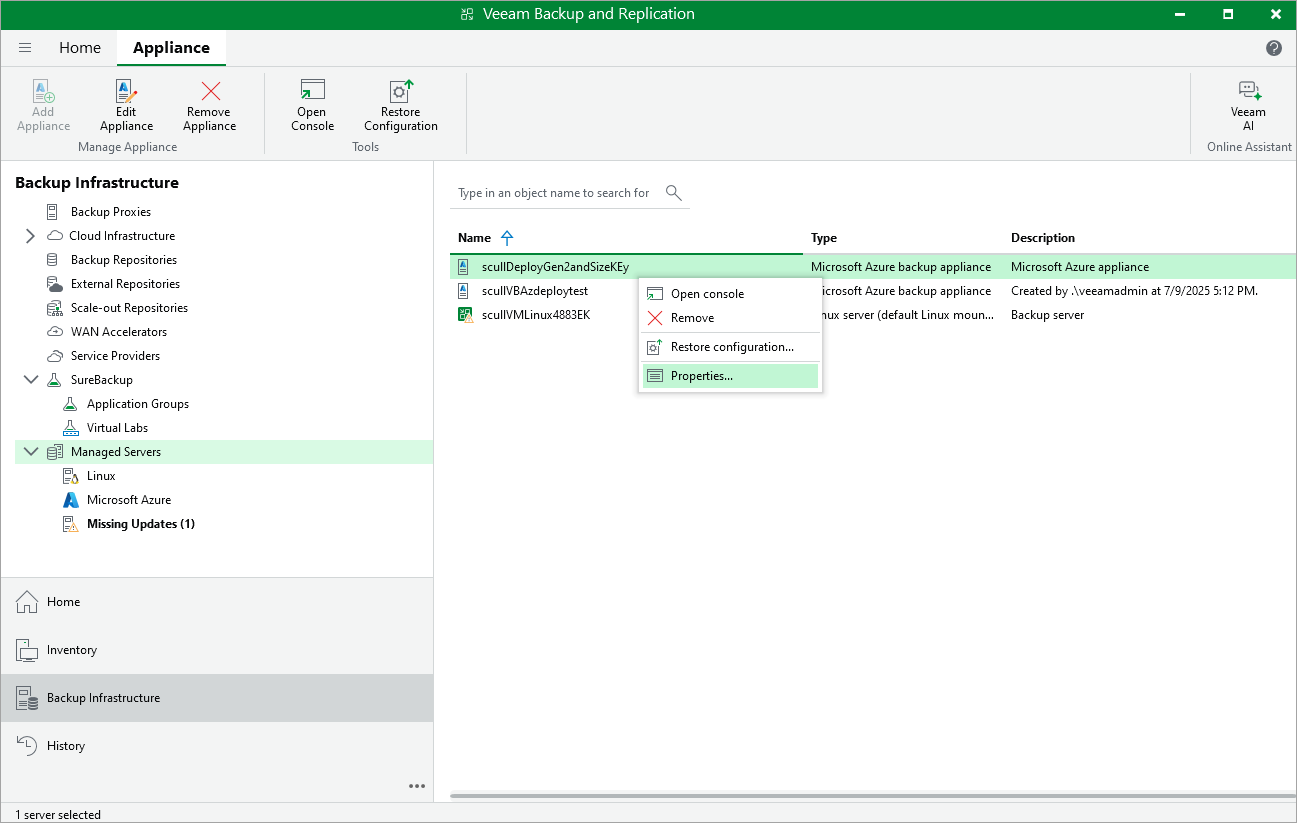The image size is (1297, 823).
Task: Click the Missing Updates warning icon
Action: tap(70, 524)
